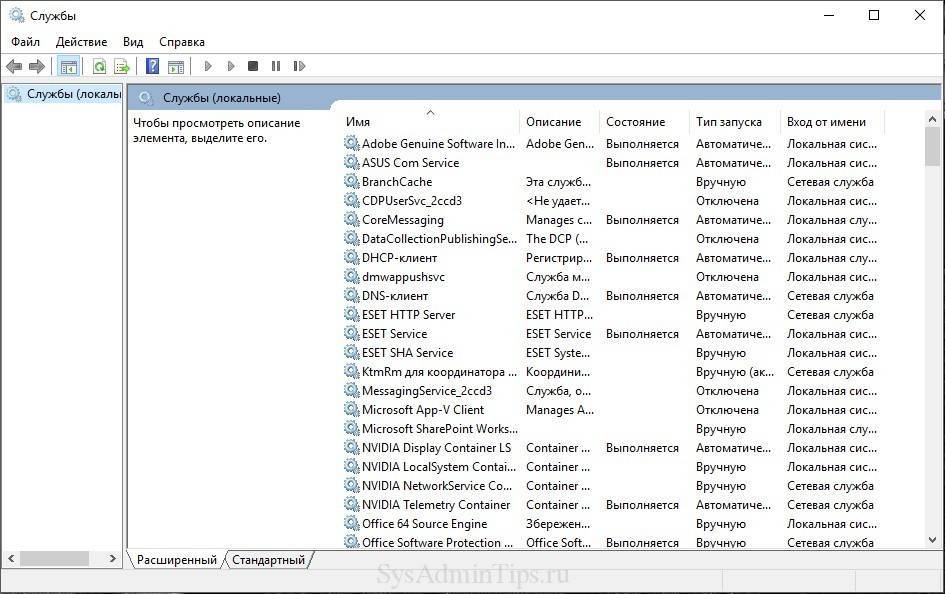Viewport: 945px width, 594px height.
Task: Switch to the Стандартный tab
Action: coord(268,560)
